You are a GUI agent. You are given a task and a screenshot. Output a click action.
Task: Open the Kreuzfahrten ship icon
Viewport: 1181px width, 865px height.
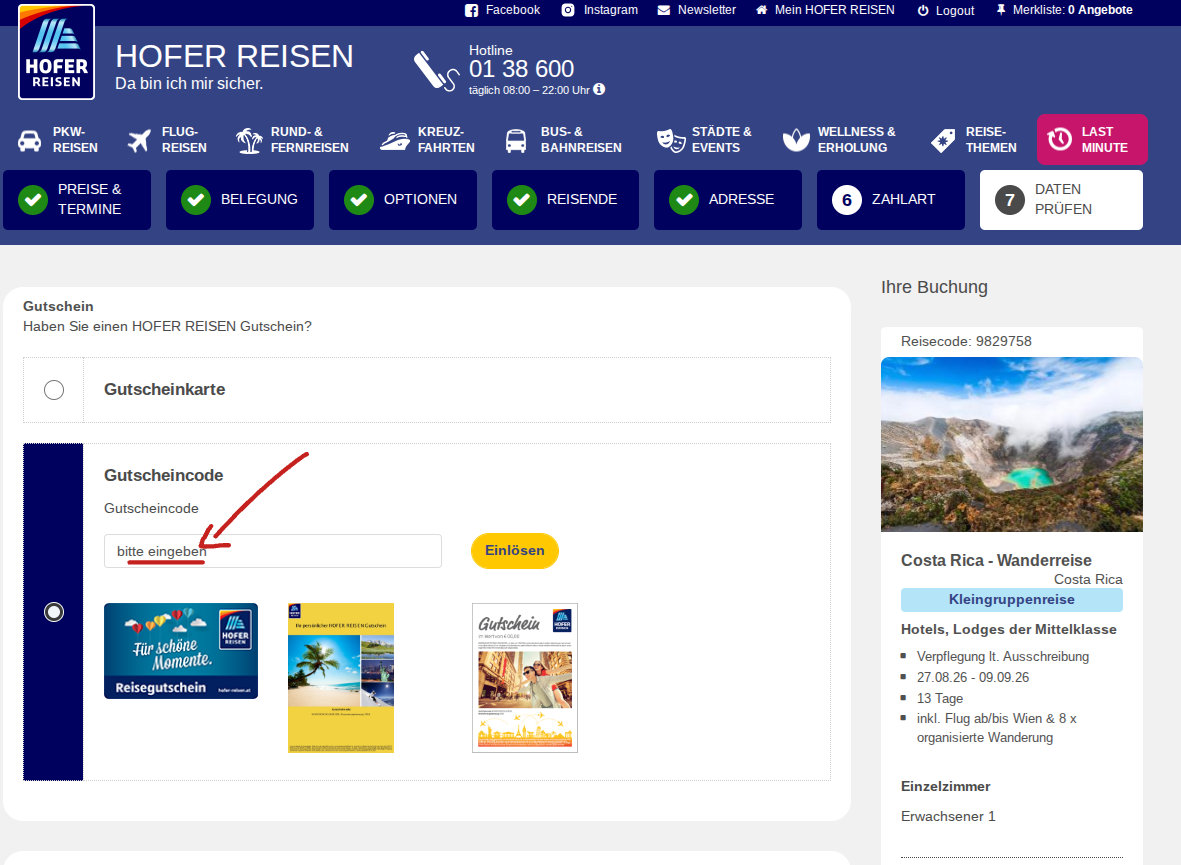[395, 140]
